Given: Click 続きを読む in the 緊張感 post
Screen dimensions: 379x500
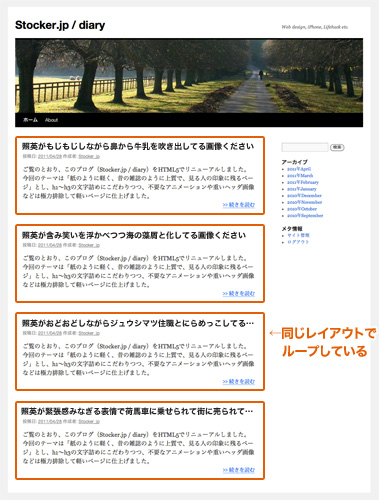Looking at the screenshot, I should (239, 470).
